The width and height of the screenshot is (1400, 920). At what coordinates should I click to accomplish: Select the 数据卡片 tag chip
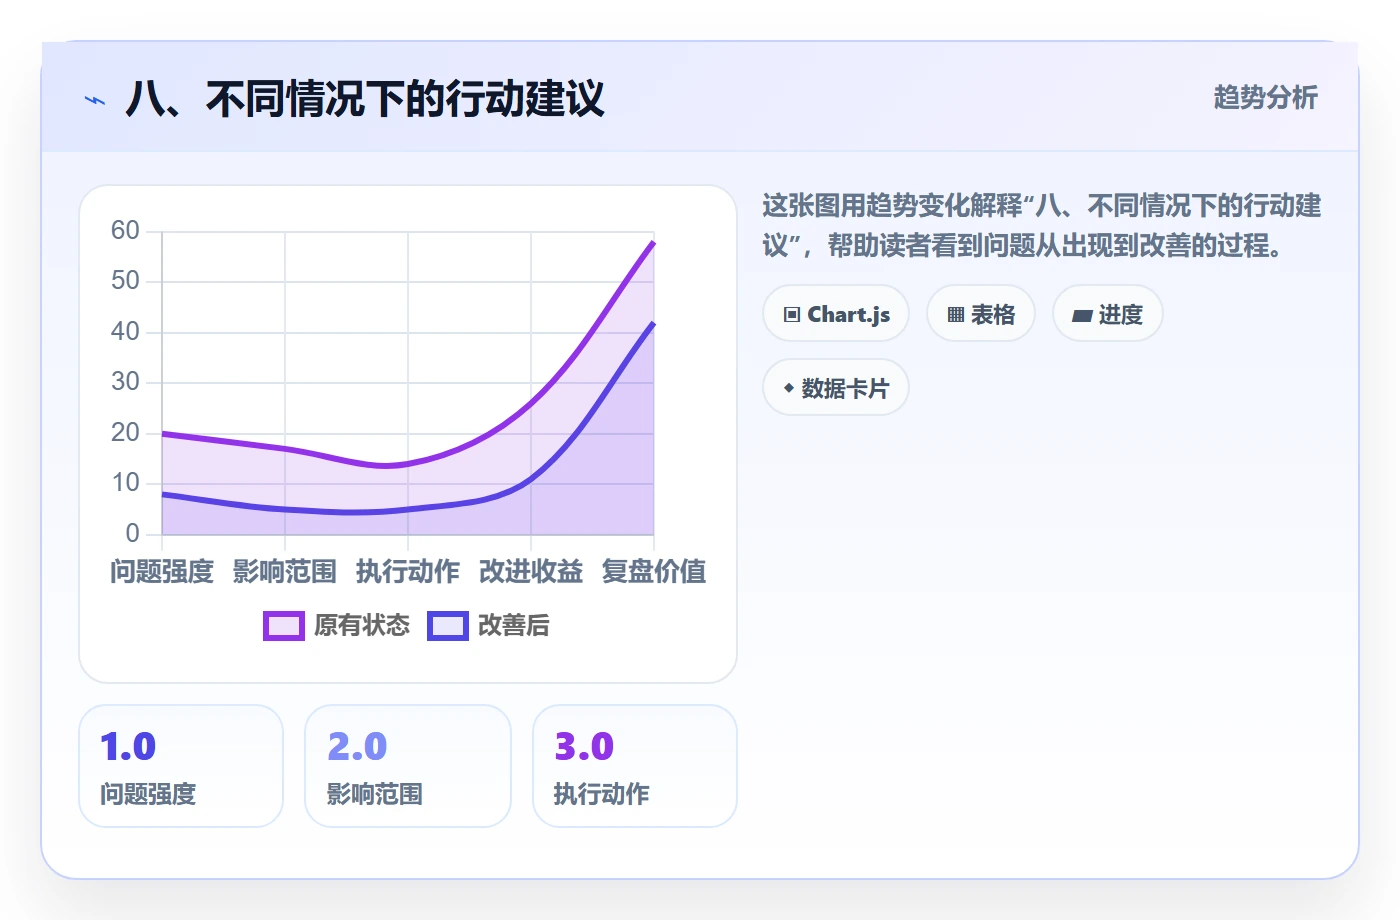pos(836,388)
